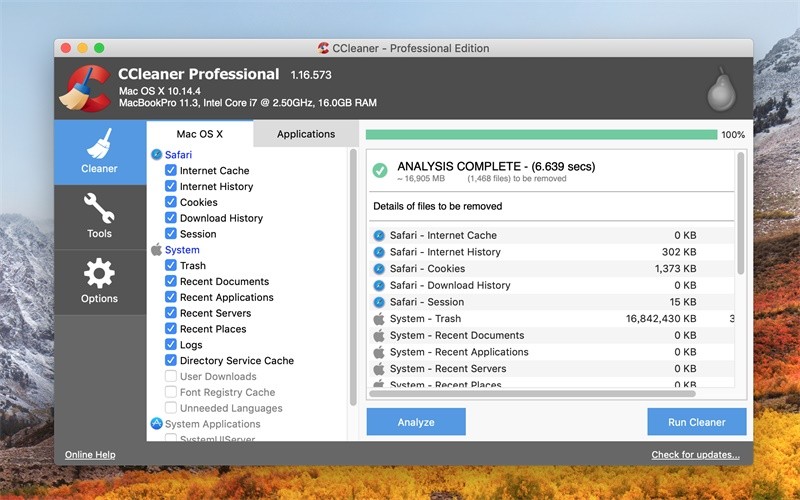Click the ANALYSIS COMPLETE heading text

coord(496,166)
